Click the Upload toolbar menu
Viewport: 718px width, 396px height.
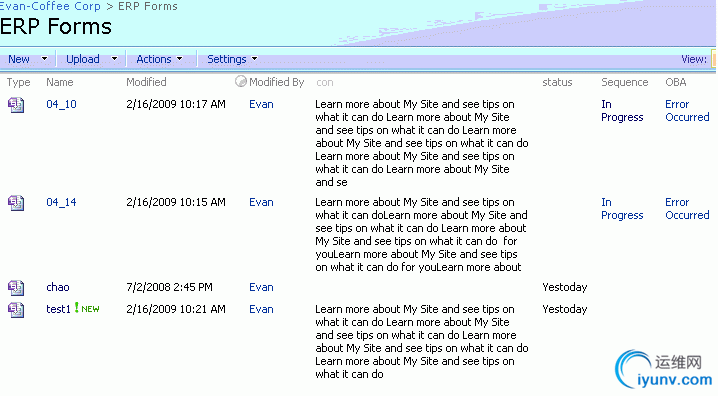pos(83,59)
